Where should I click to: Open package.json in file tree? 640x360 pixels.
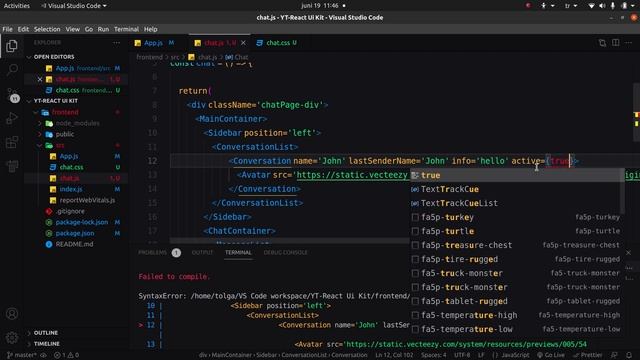pyautogui.click(x=75, y=233)
